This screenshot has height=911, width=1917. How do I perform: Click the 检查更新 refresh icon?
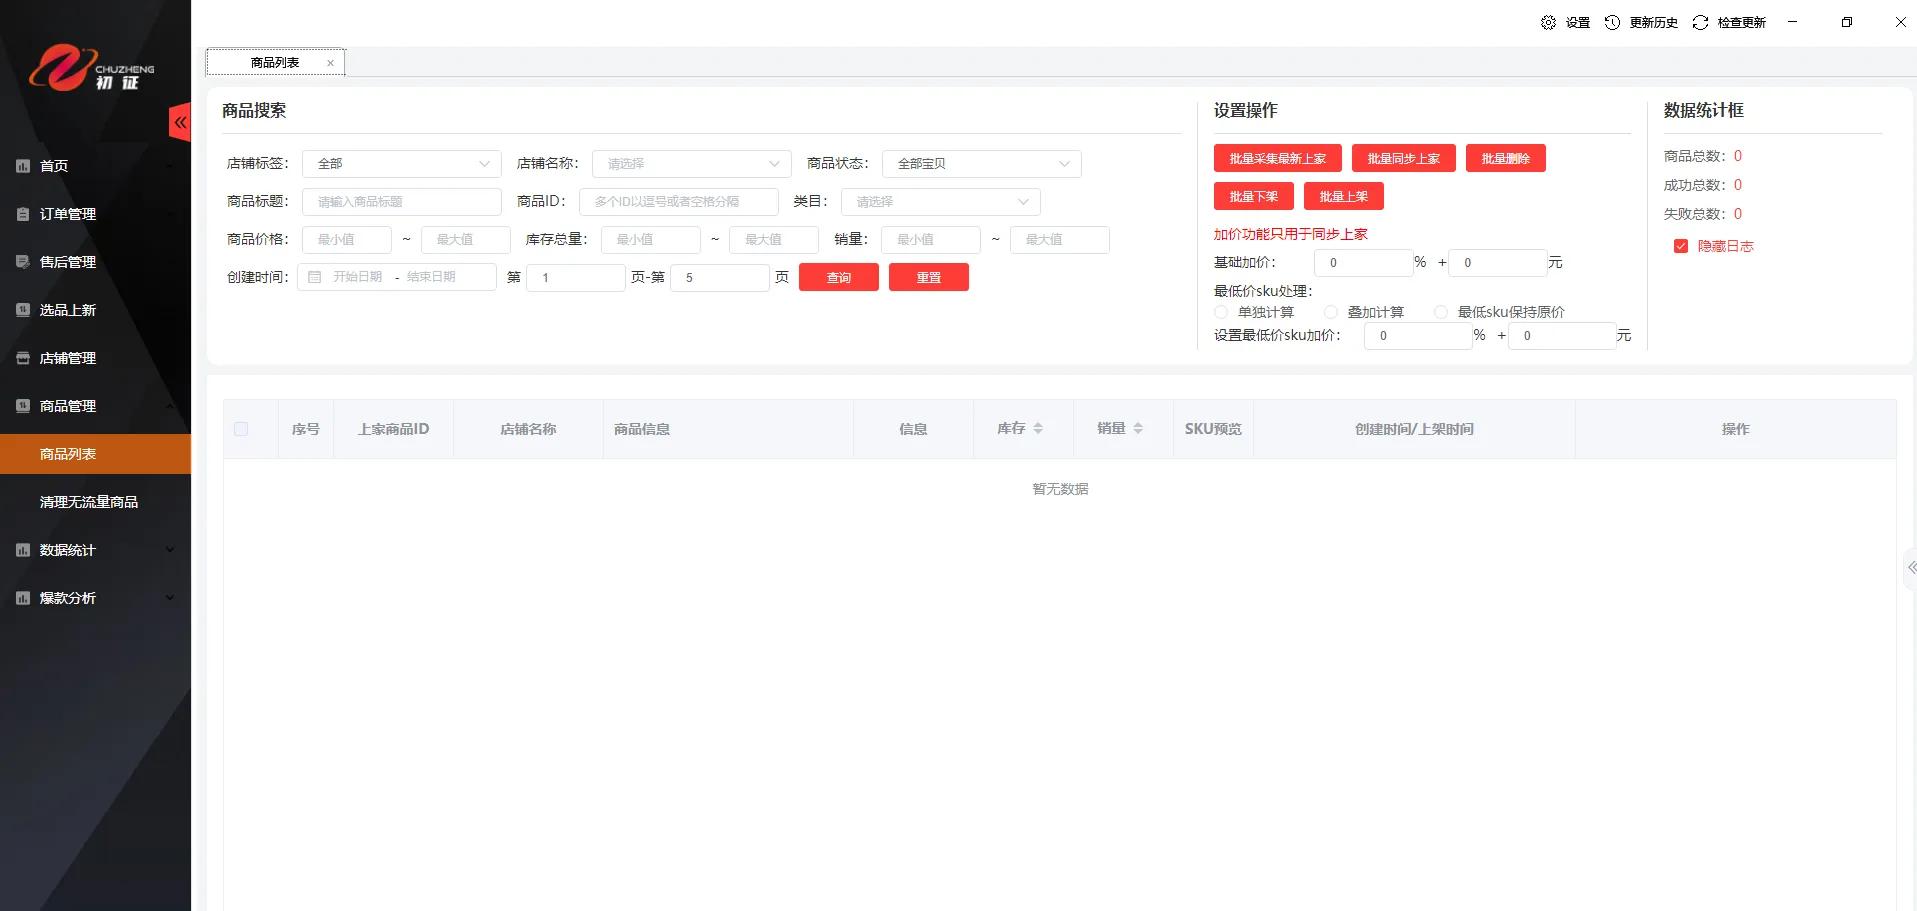point(1700,22)
